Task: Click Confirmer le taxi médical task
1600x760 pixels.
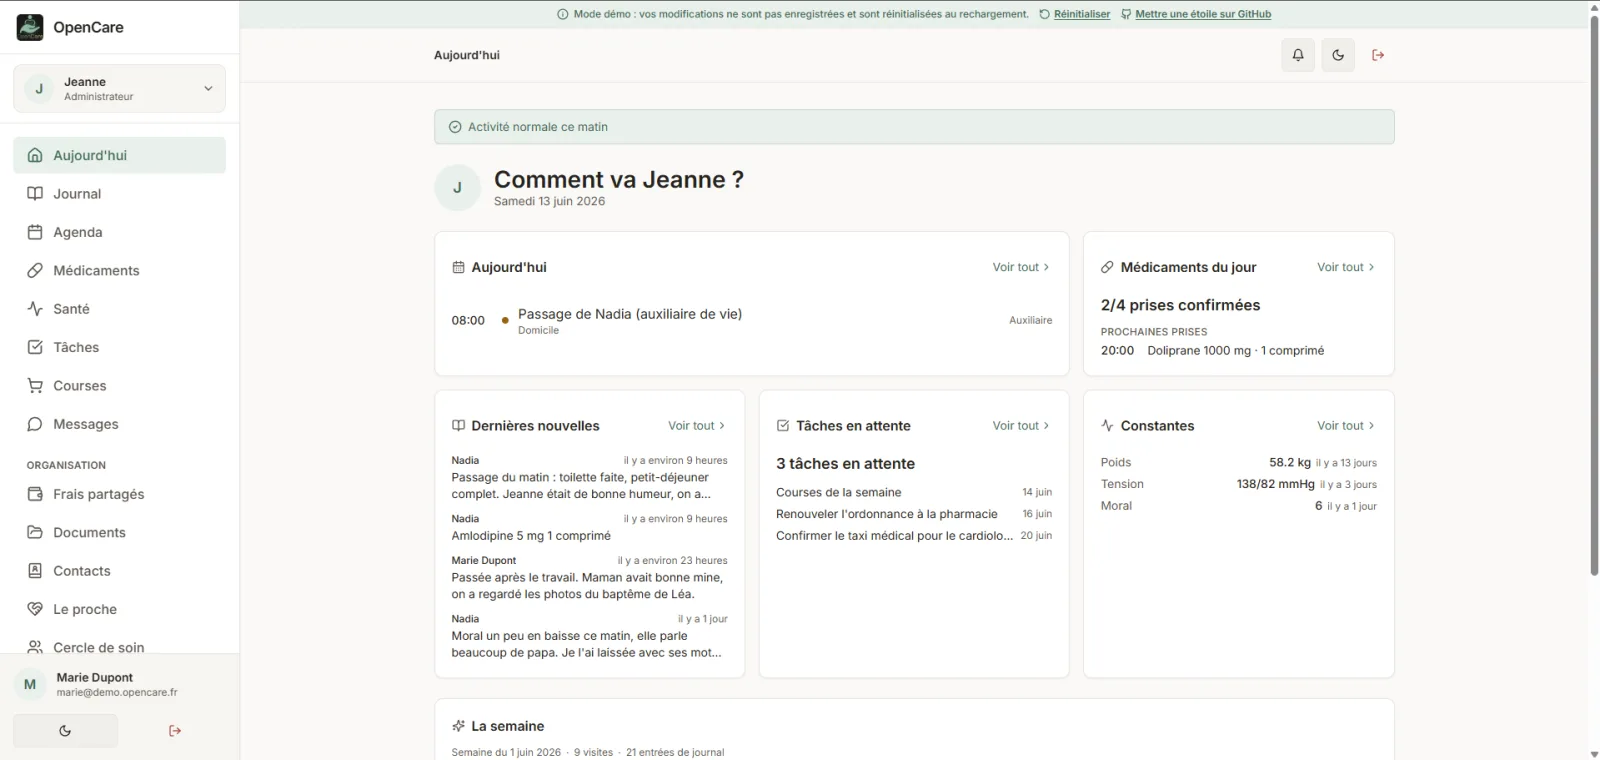Action: (x=914, y=536)
